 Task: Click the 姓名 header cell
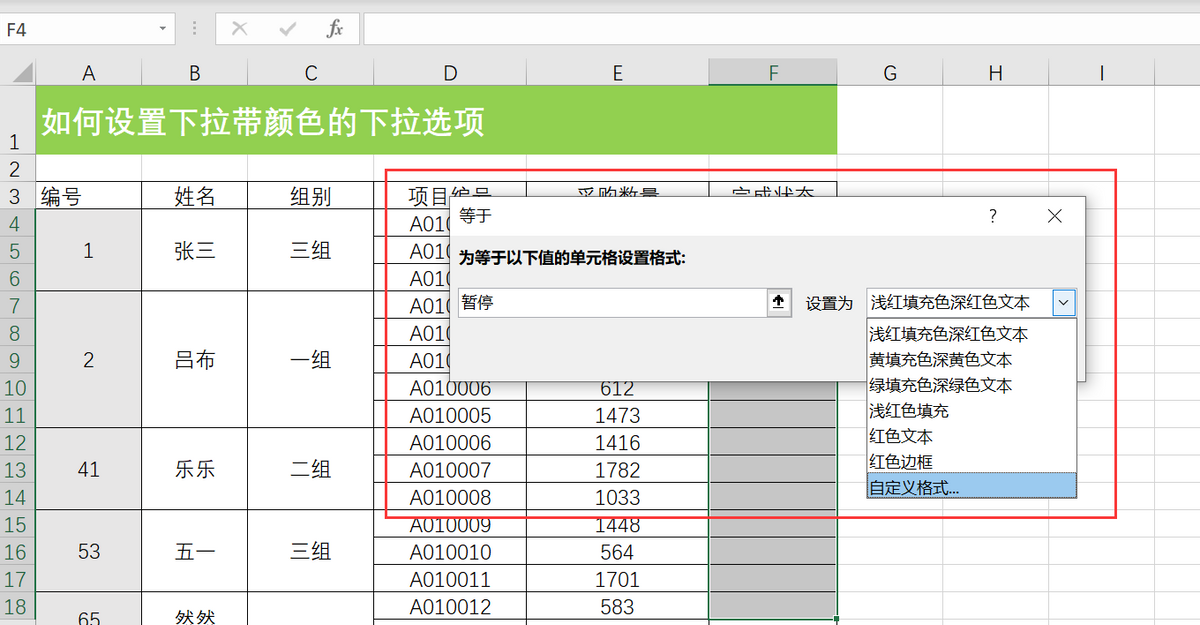point(195,196)
